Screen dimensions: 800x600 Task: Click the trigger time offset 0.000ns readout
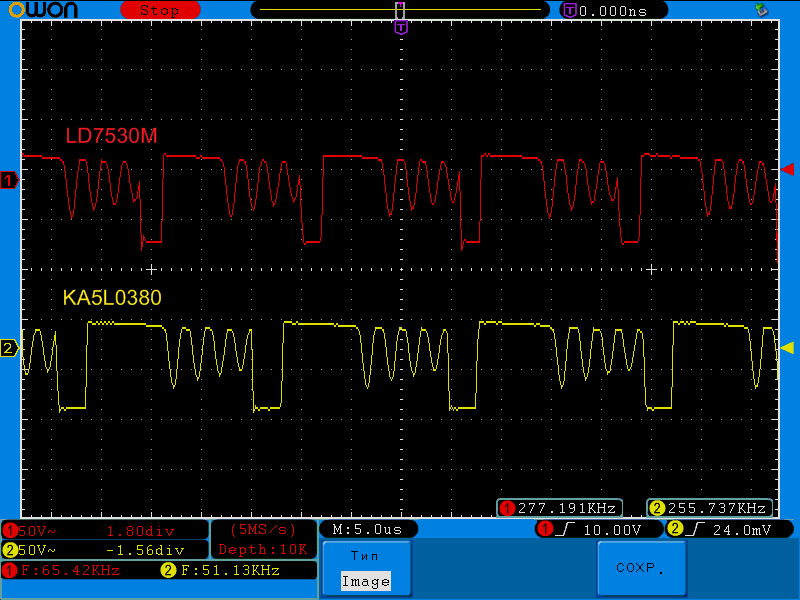[x=605, y=10]
